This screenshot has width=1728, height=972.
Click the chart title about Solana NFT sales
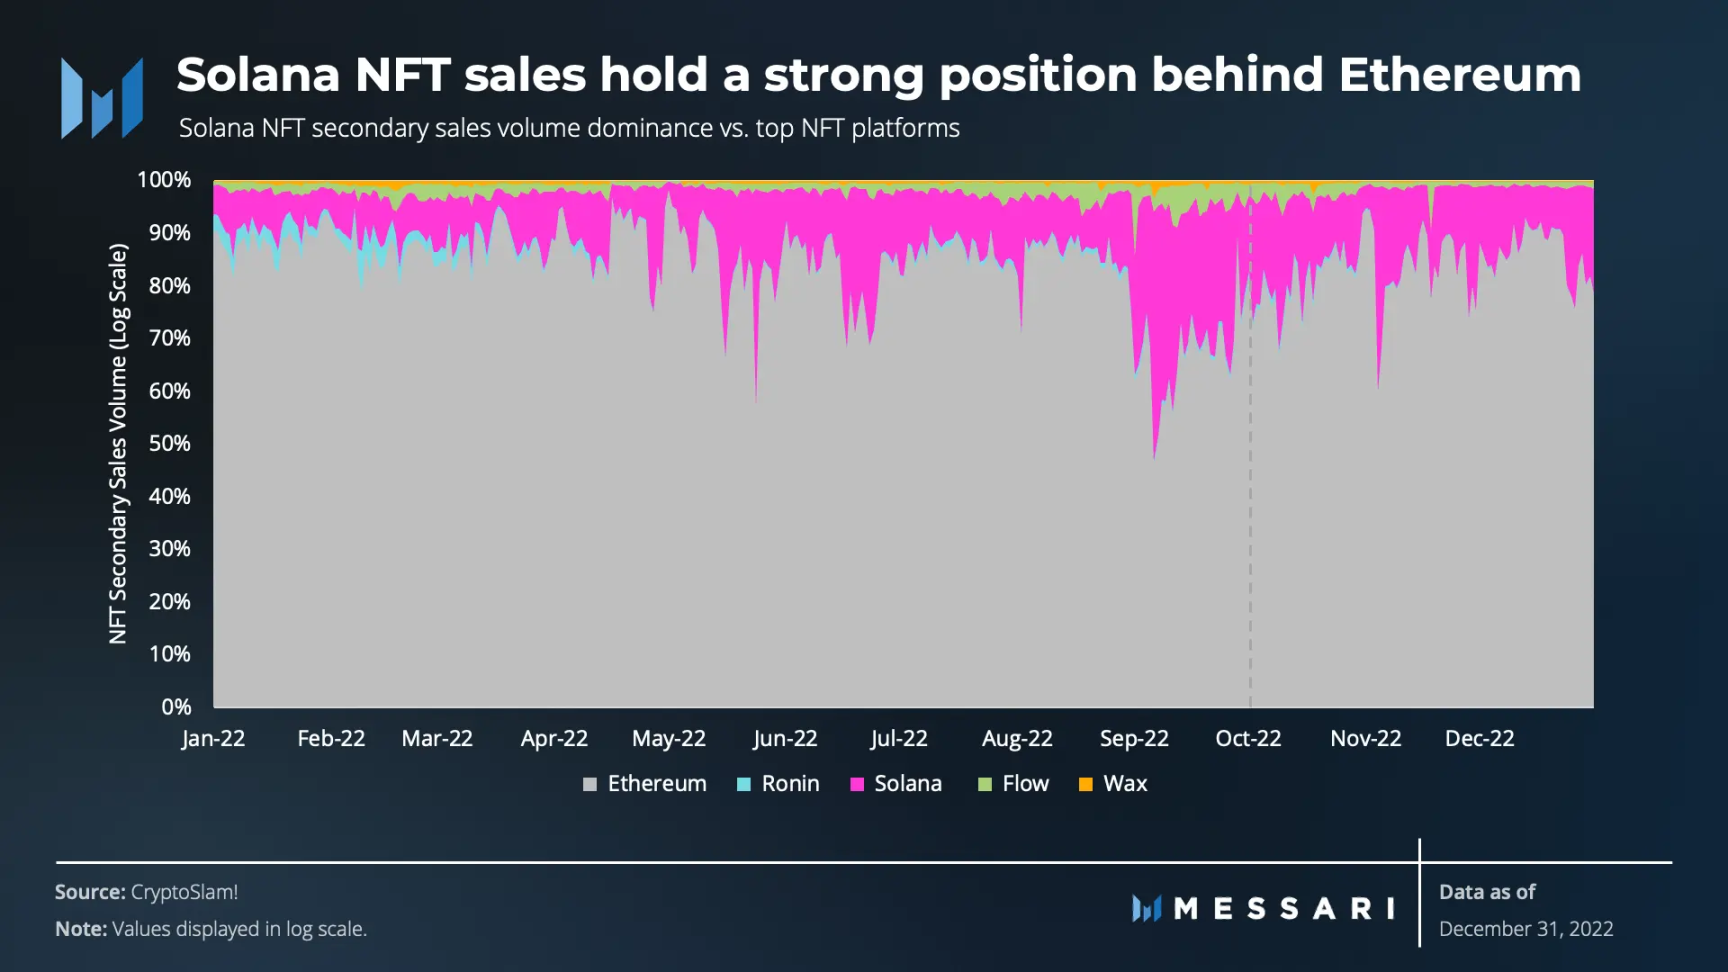tap(879, 75)
